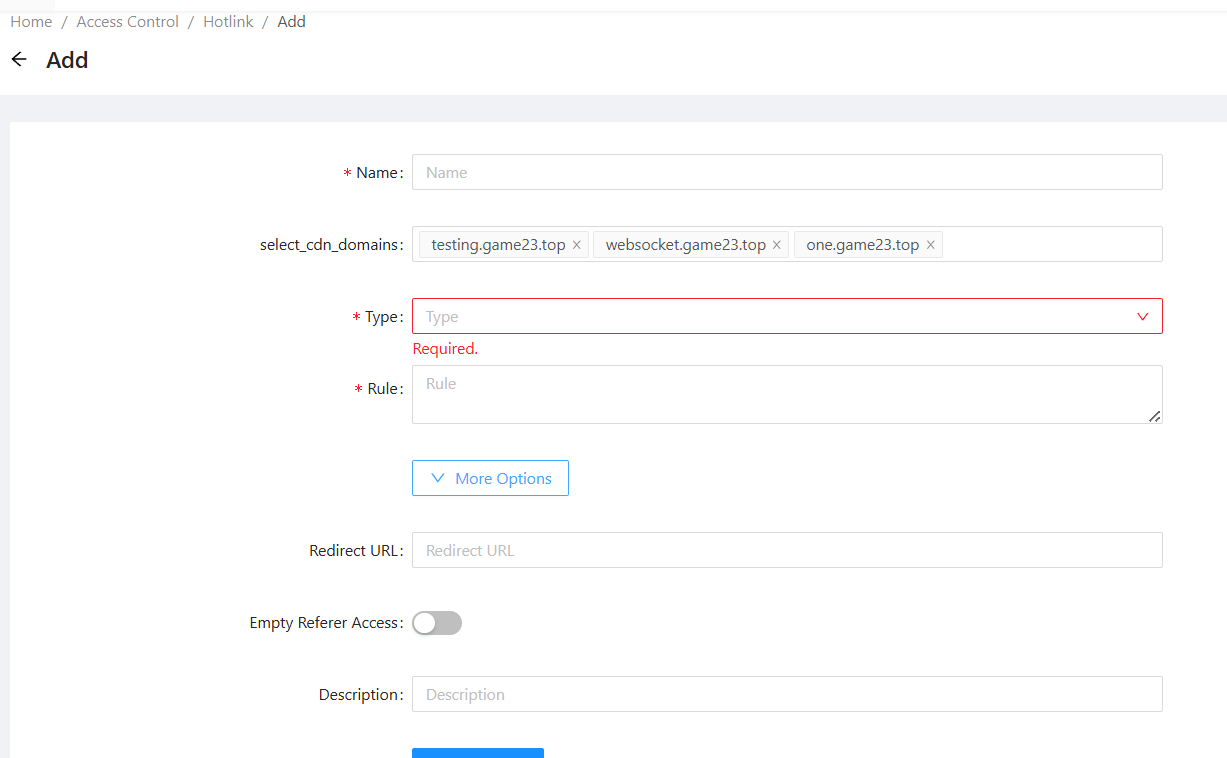This screenshot has width=1227, height=758.
Task: Click the Description input field
Action: (x=787, y=694)
